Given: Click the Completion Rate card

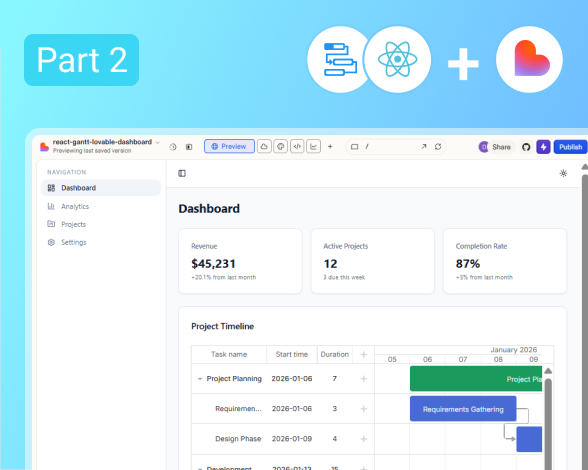Looking at the screenshot, I should pos(505,261).
